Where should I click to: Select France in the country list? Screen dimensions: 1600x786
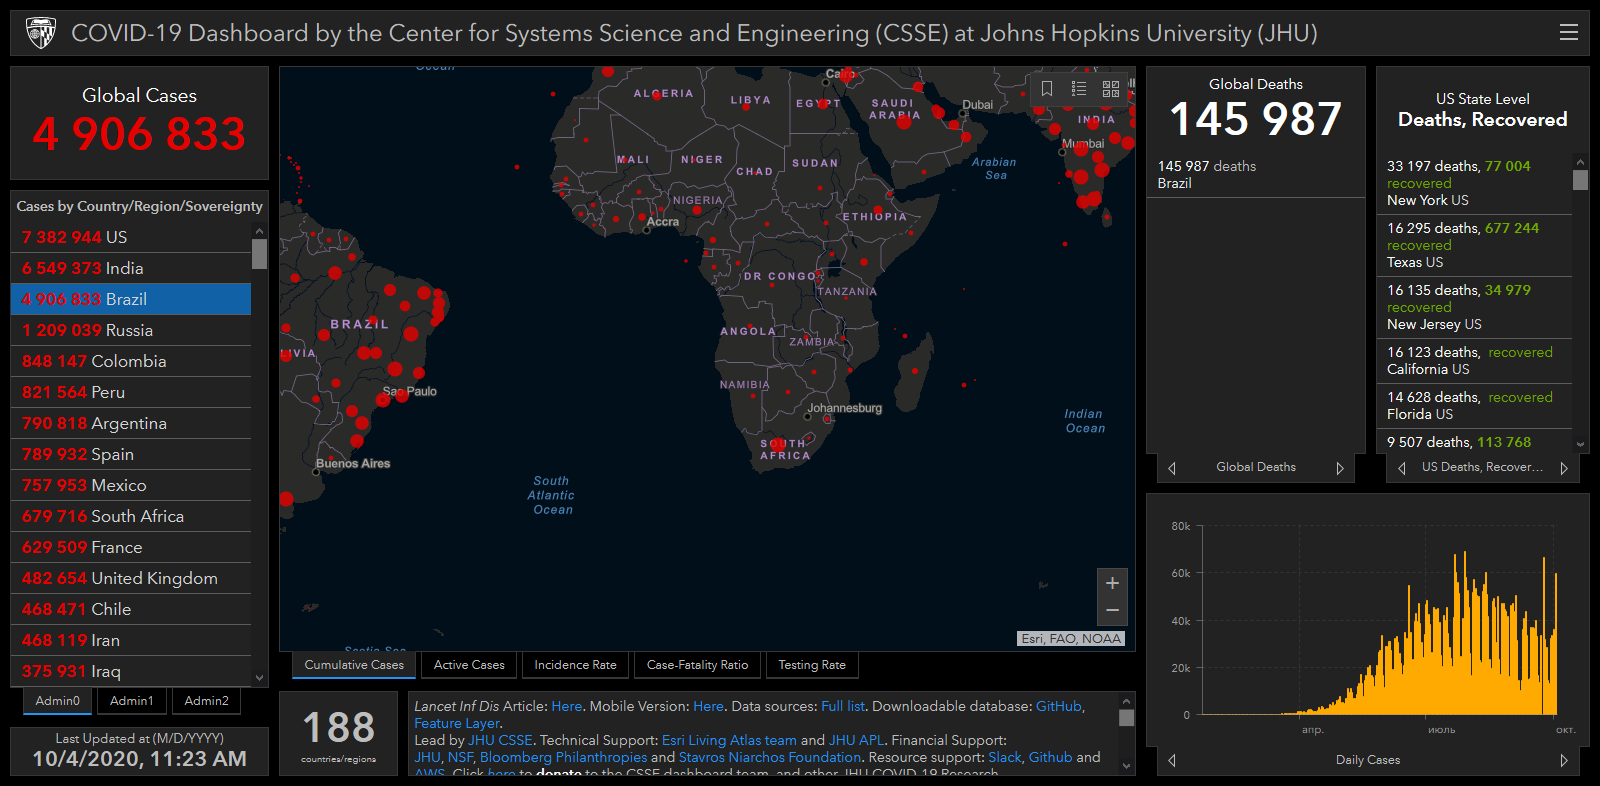tap(131, 547)
